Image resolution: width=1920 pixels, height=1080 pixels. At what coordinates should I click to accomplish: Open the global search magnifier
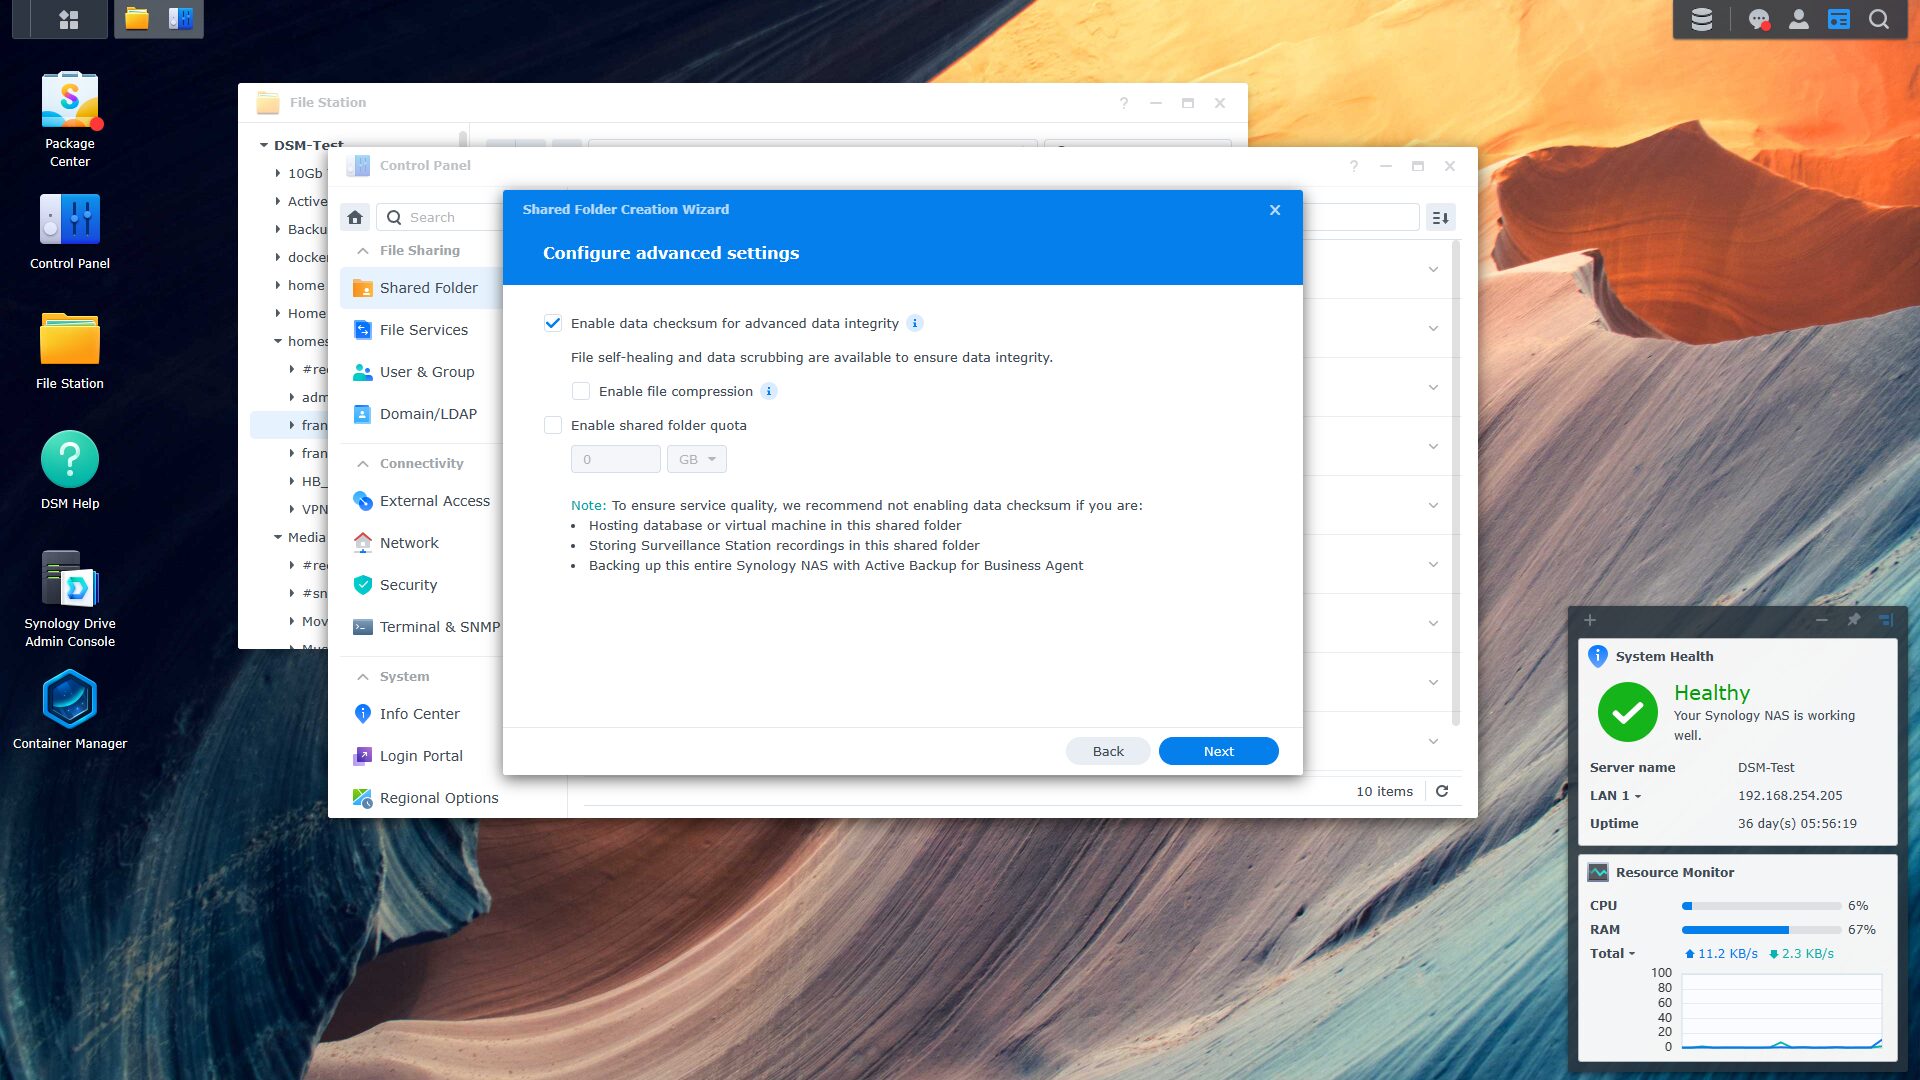coord(1879,19)
